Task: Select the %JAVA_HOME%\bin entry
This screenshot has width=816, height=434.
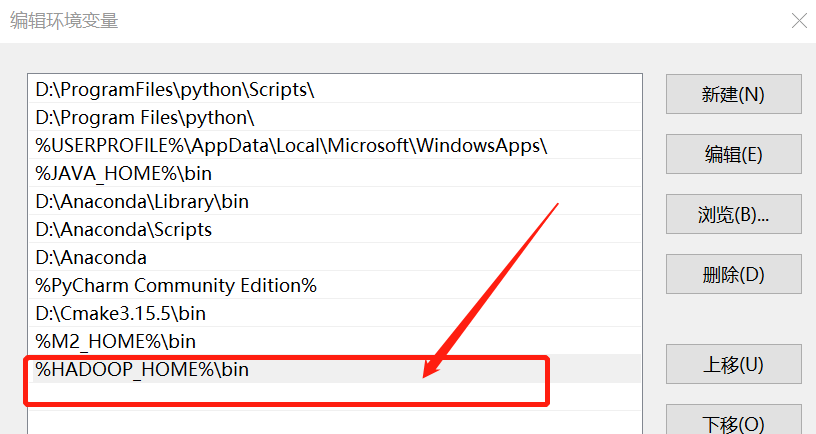Action: pyautogui.click(x=124, y=173)
